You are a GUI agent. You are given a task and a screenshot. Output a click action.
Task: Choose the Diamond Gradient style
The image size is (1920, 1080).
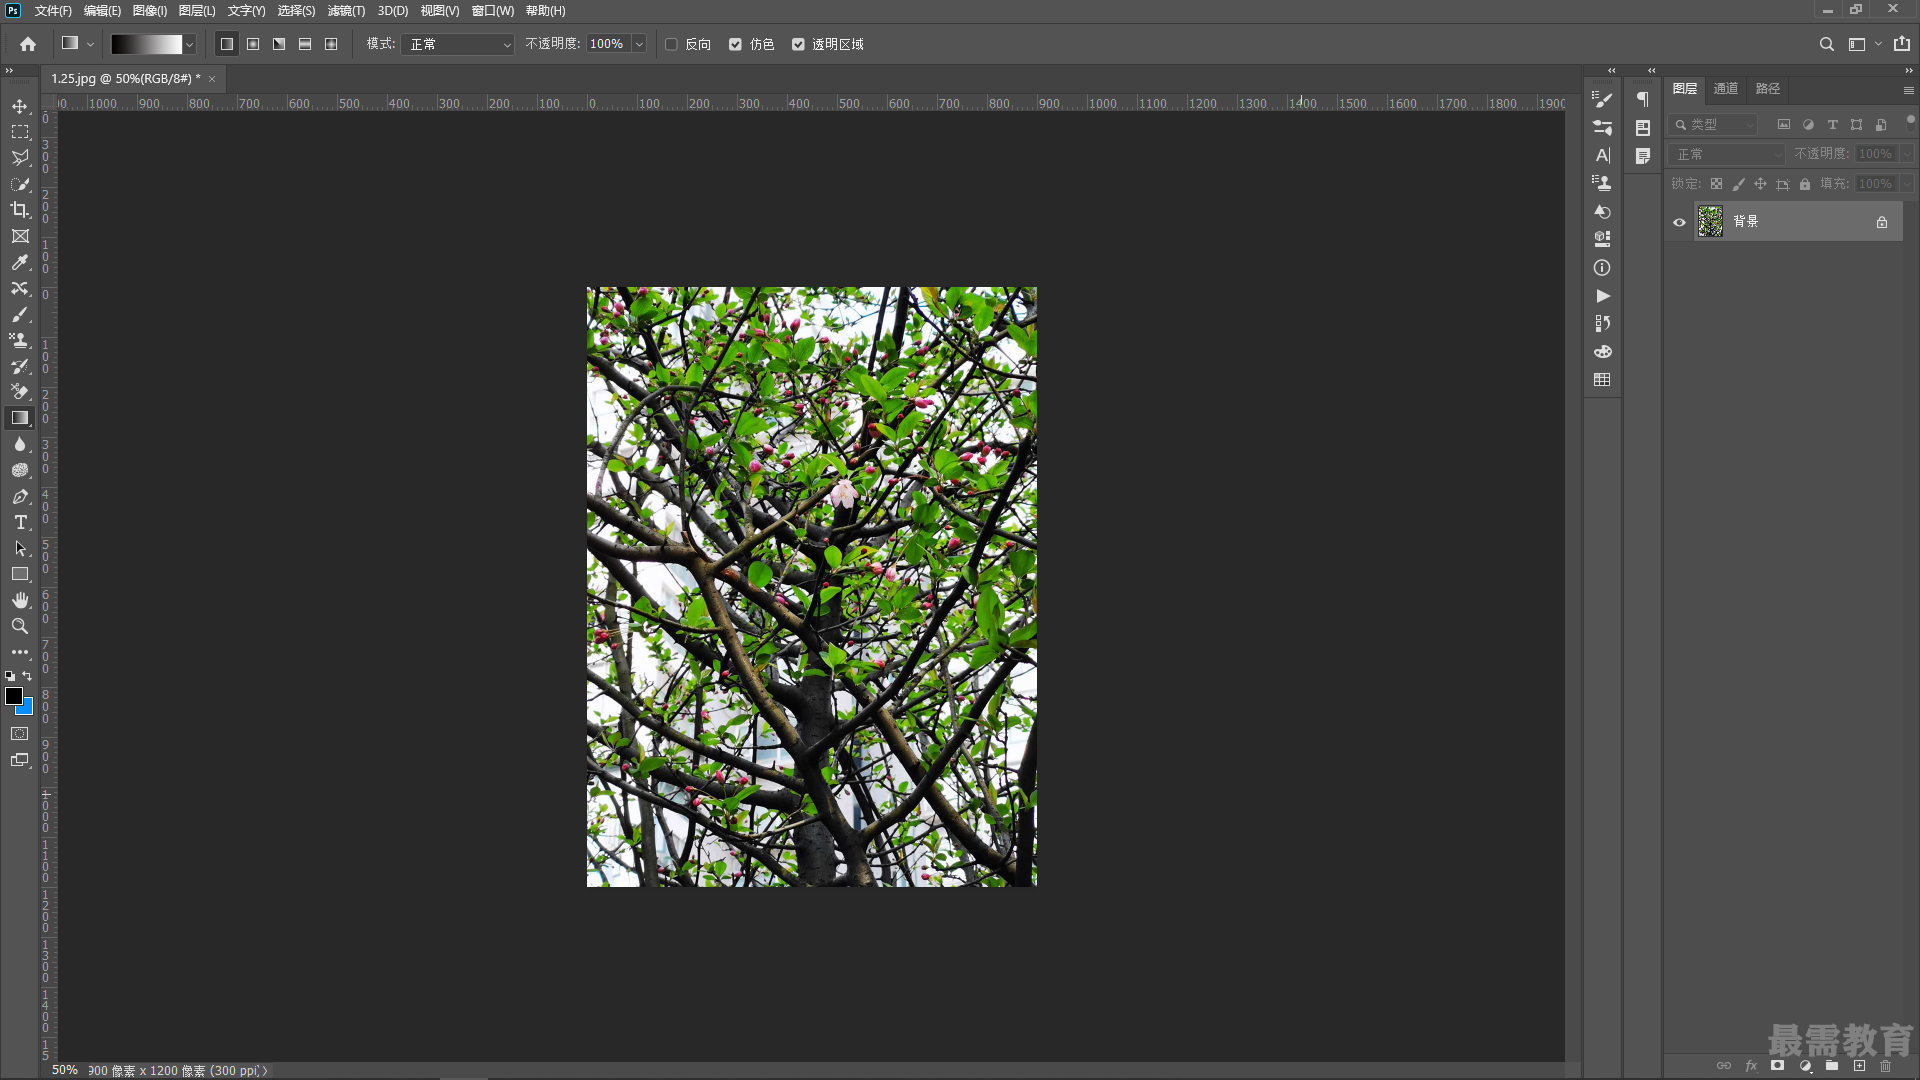click(331, 44)
